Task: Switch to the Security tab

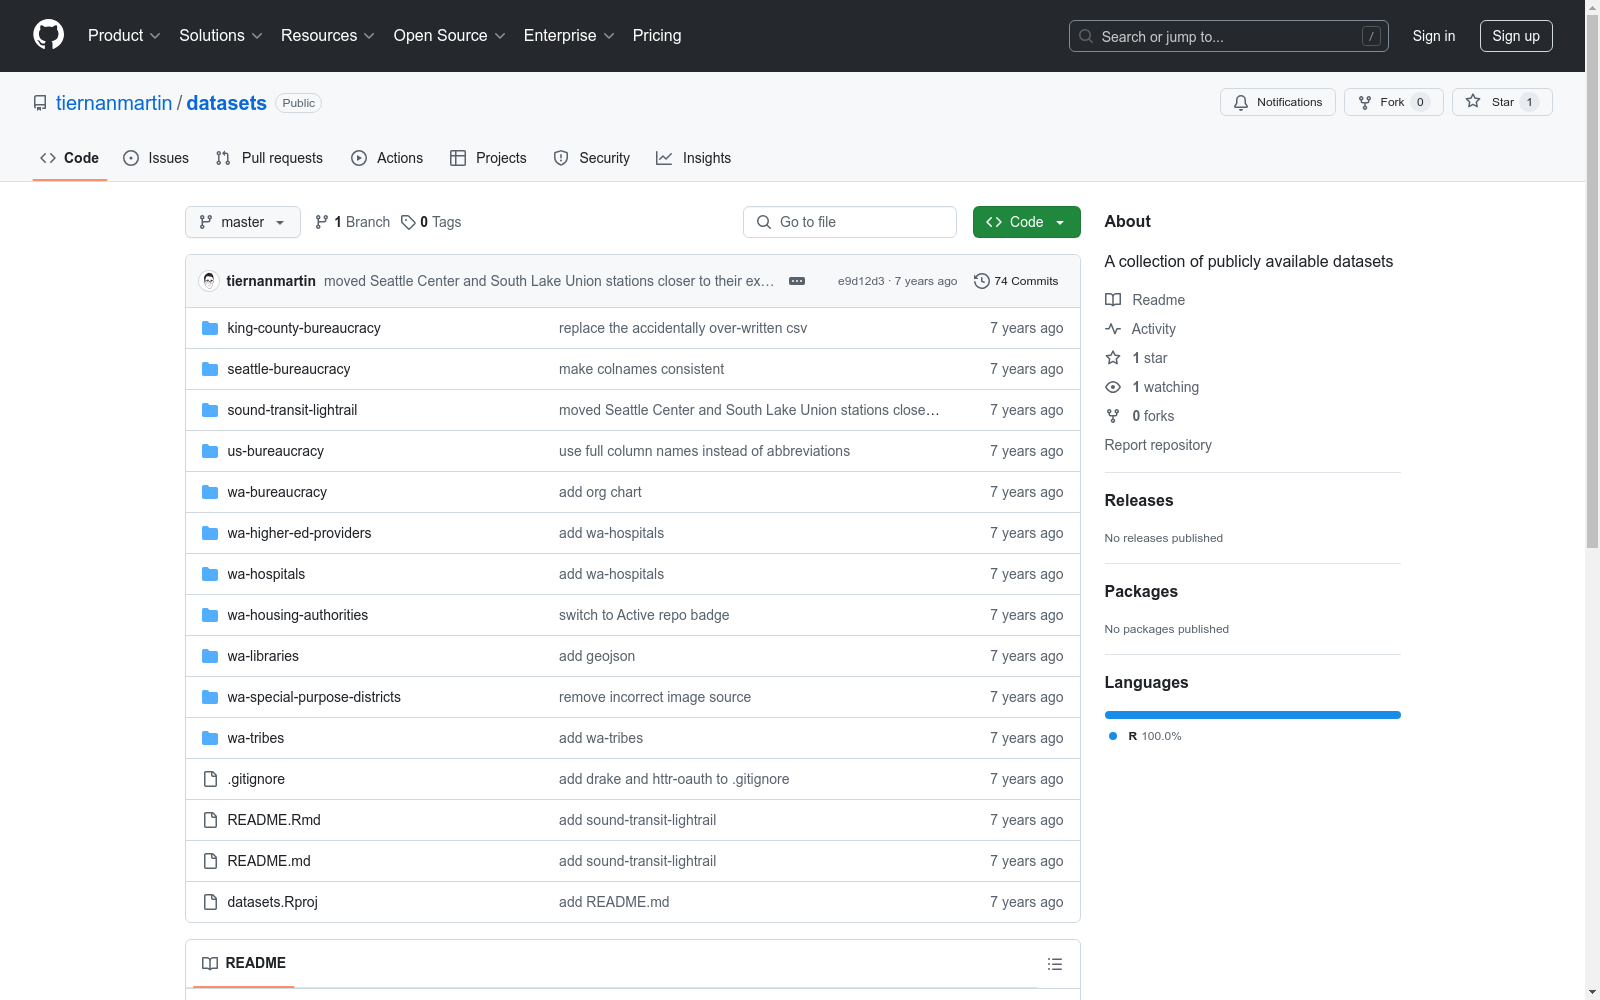Action: [x=592, y=158]
